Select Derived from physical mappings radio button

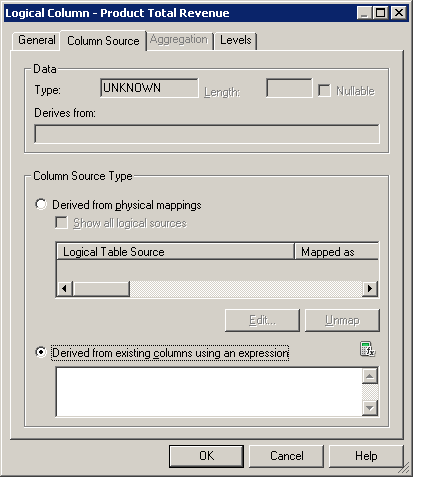tap(41, 204)
